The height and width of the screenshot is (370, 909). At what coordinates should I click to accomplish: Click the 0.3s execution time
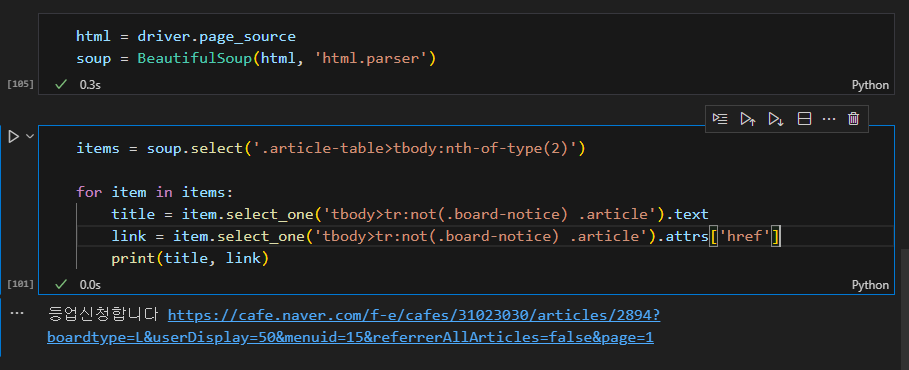point(90,85)
